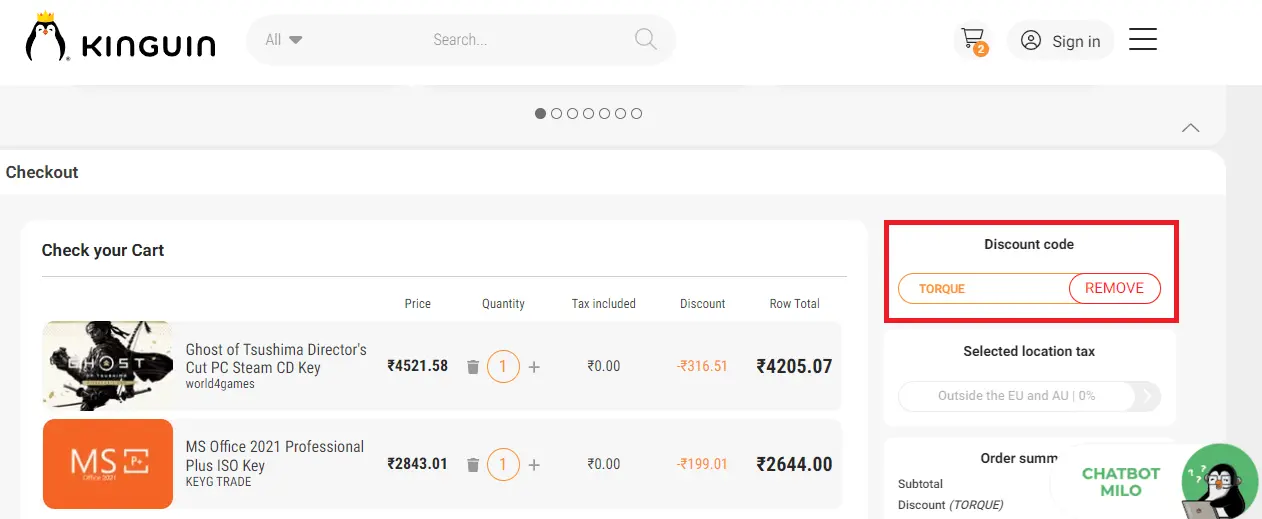Click the Ghost of Tsushima discount -₹316.51
Viewport: 1262px width, 519px height.
point(702,366)
